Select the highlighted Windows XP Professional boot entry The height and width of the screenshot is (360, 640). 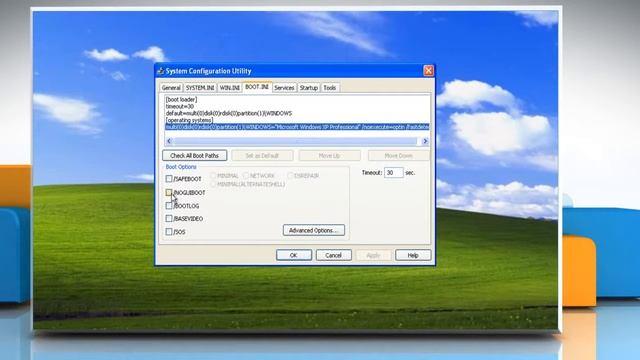(x=297, y=127)
